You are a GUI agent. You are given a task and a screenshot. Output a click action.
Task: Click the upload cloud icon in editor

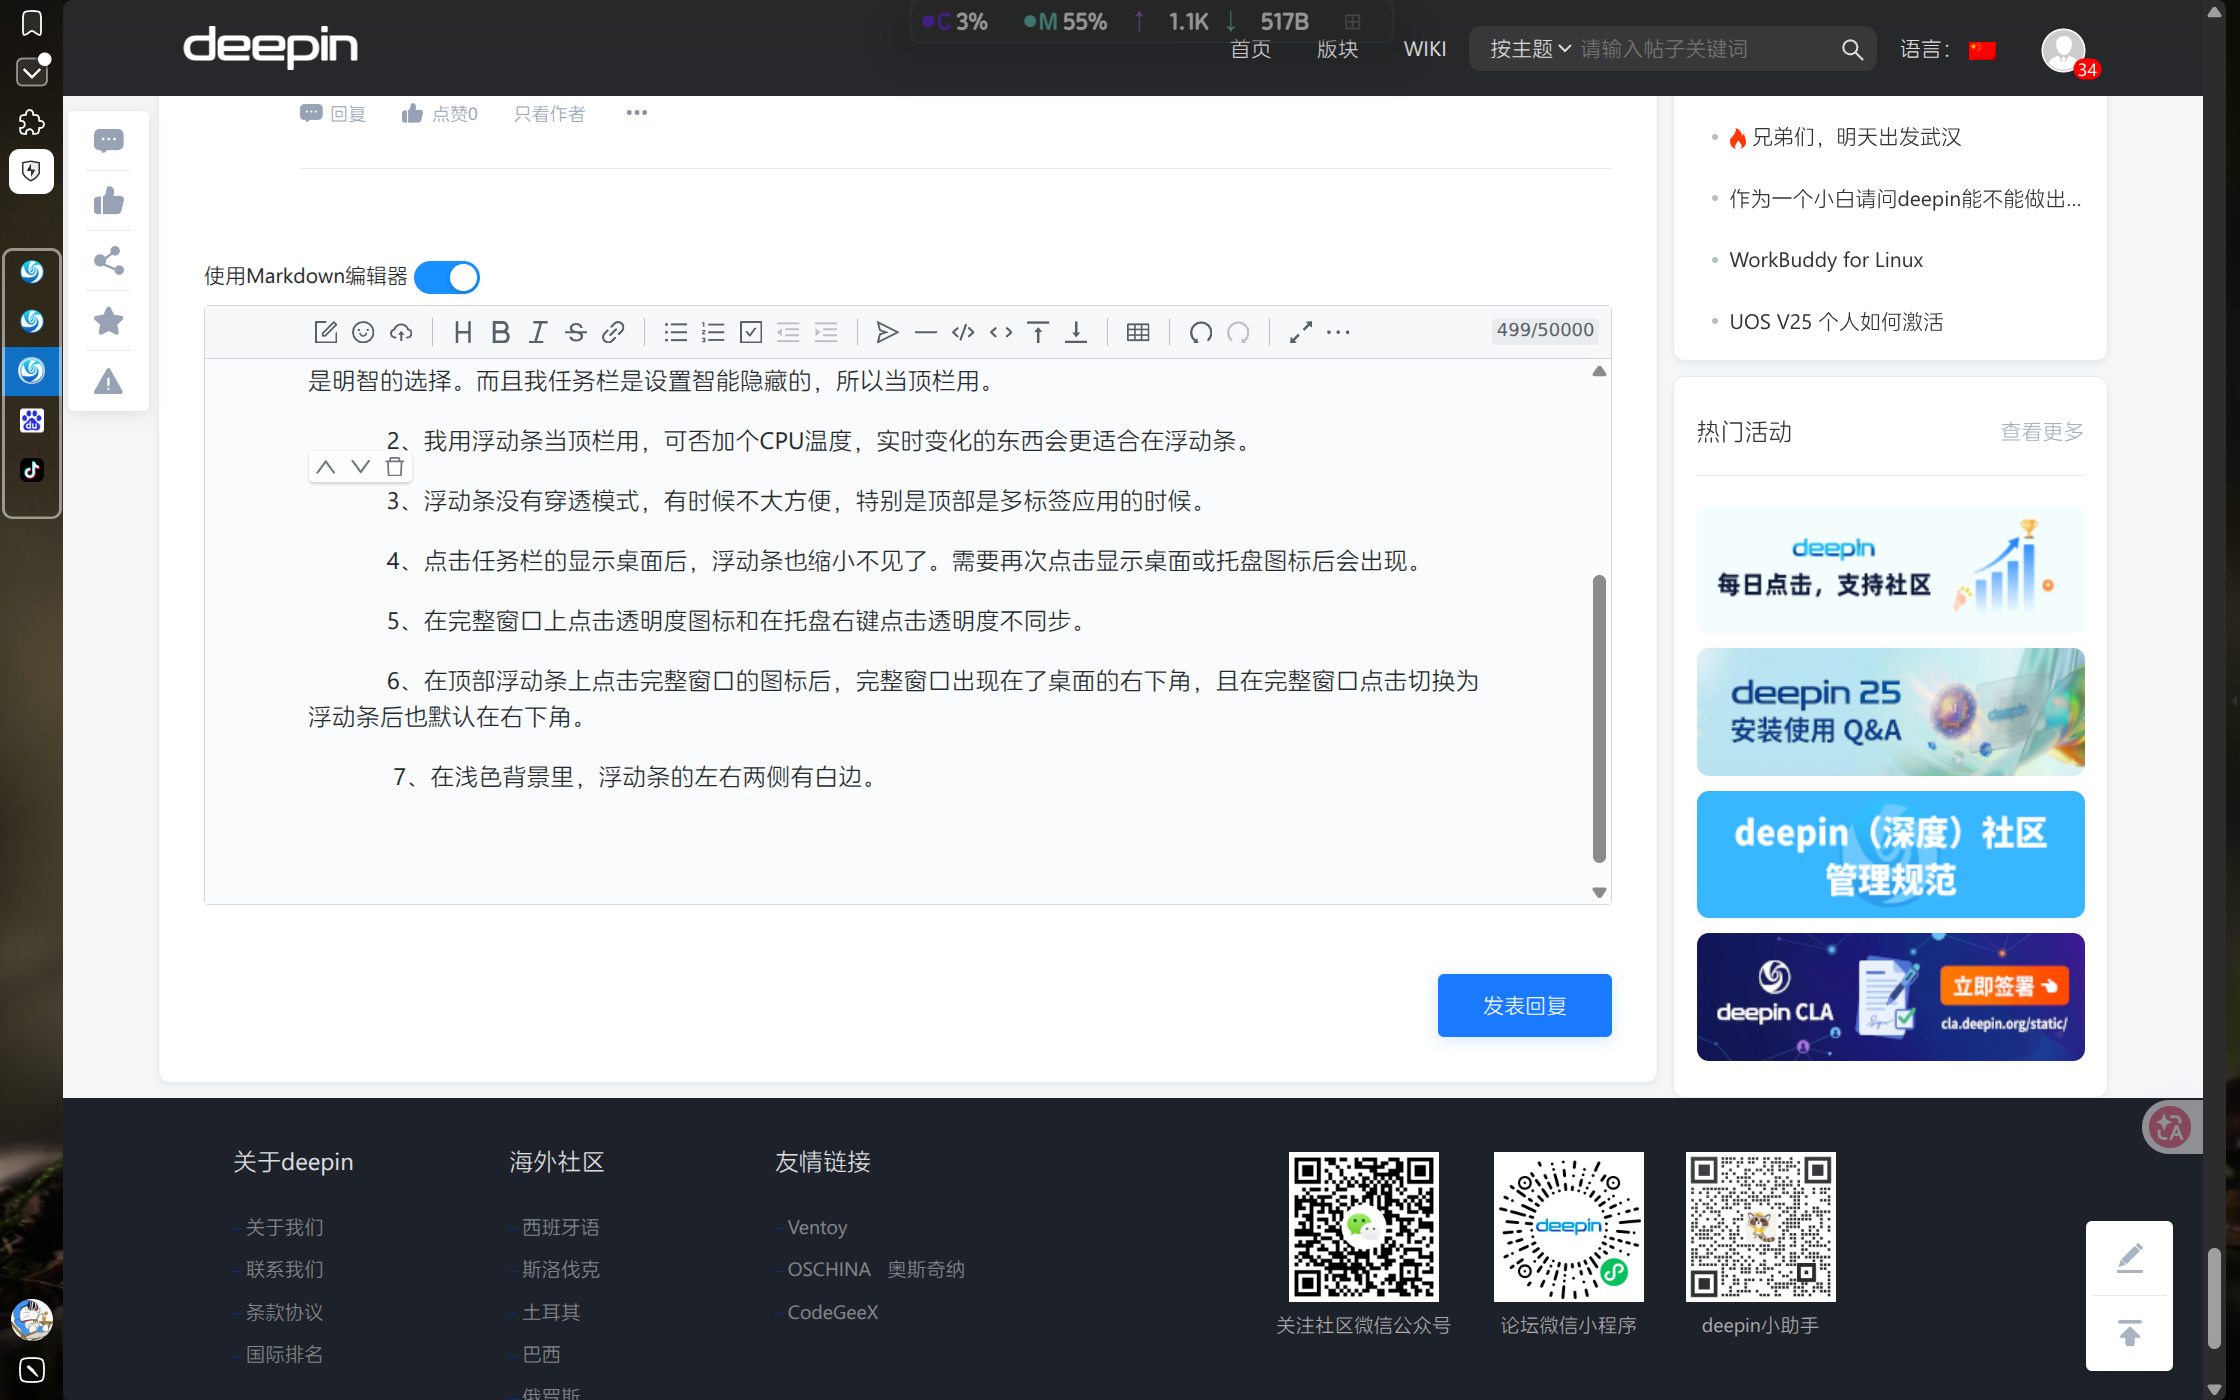401,332
